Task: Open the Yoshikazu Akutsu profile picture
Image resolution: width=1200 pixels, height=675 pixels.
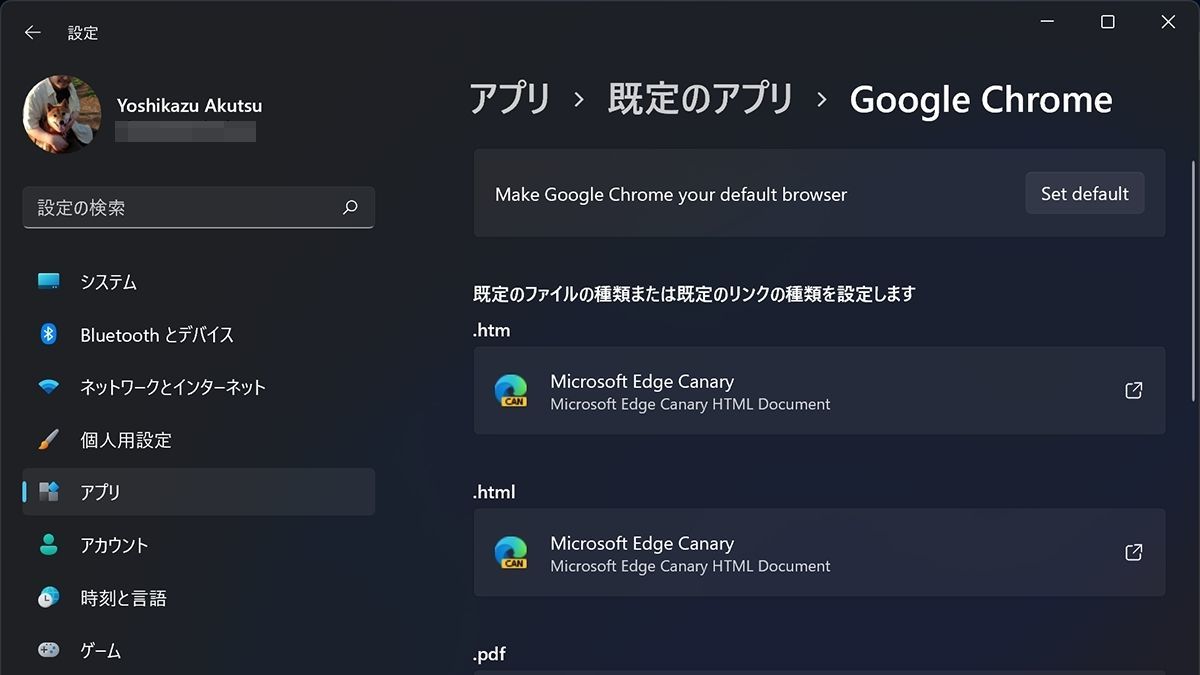Action: [62, 115]
